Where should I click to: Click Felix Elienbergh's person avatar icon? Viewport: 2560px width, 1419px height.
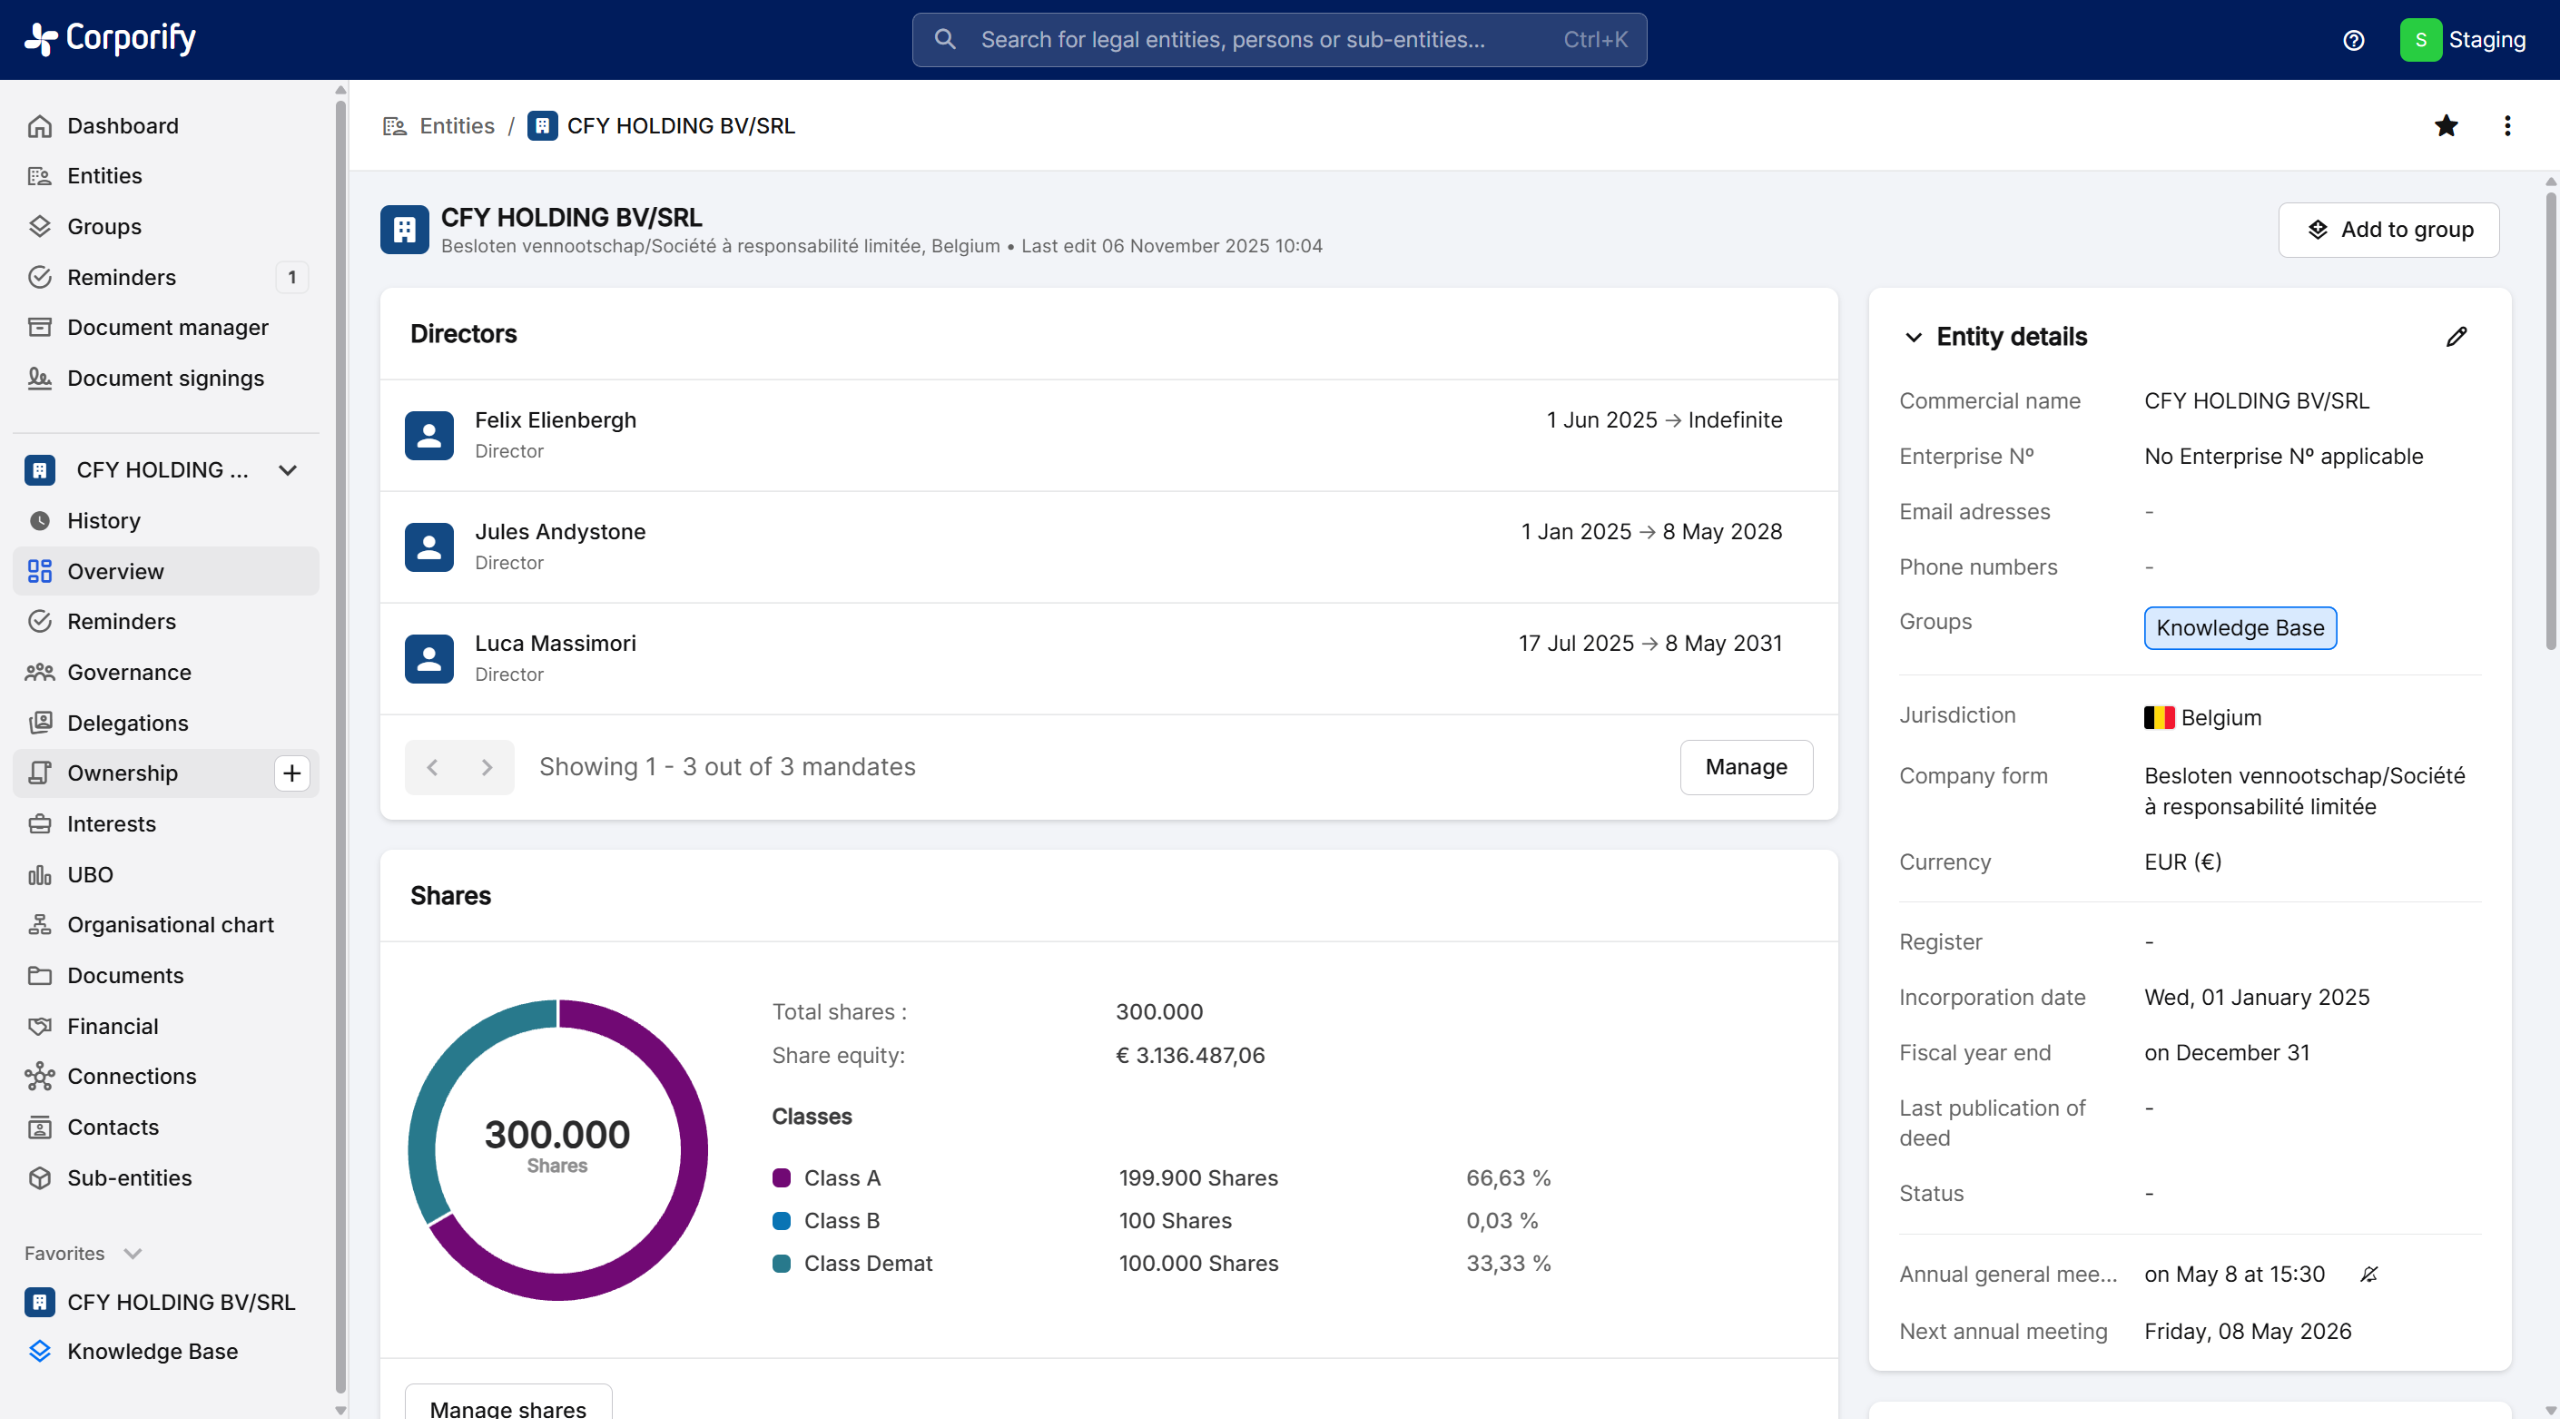[429, 435]
